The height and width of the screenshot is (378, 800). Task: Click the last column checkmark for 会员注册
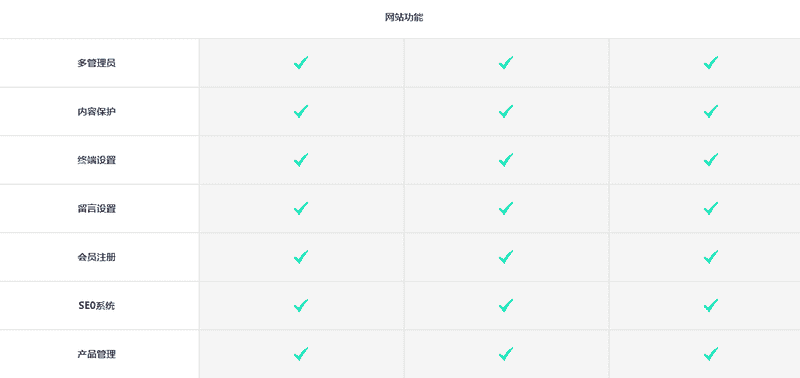pos(711,257)
